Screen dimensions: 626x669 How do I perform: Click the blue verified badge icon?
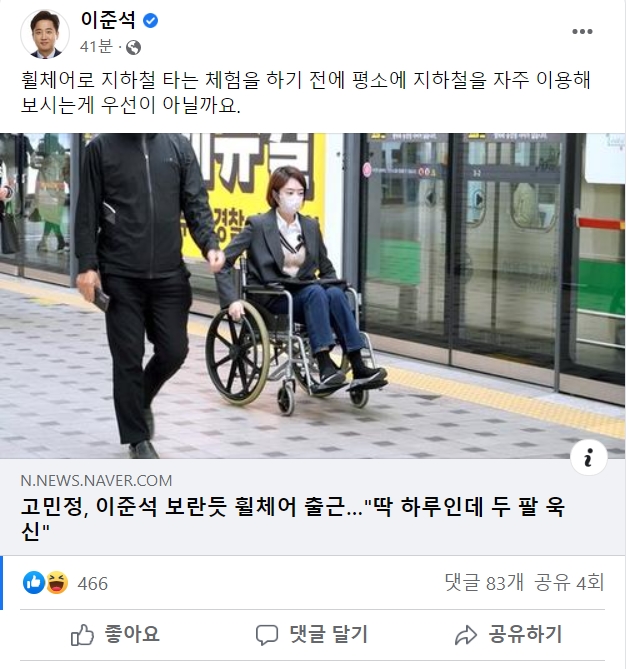pos(150,20)
